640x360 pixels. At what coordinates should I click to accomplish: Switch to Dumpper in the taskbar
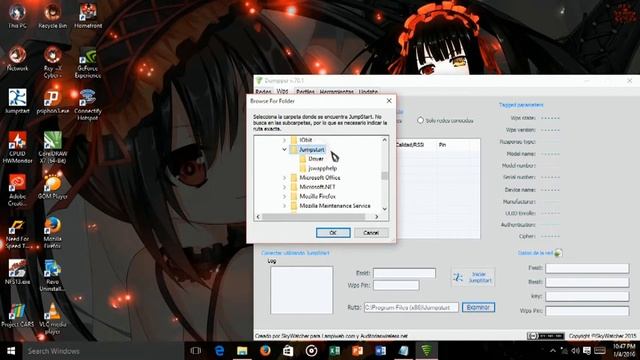click(x=427, y=351)
